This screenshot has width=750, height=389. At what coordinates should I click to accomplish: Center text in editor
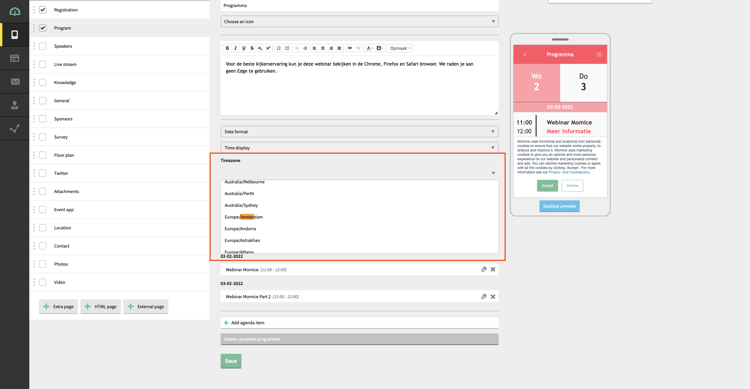pos(322,48)
